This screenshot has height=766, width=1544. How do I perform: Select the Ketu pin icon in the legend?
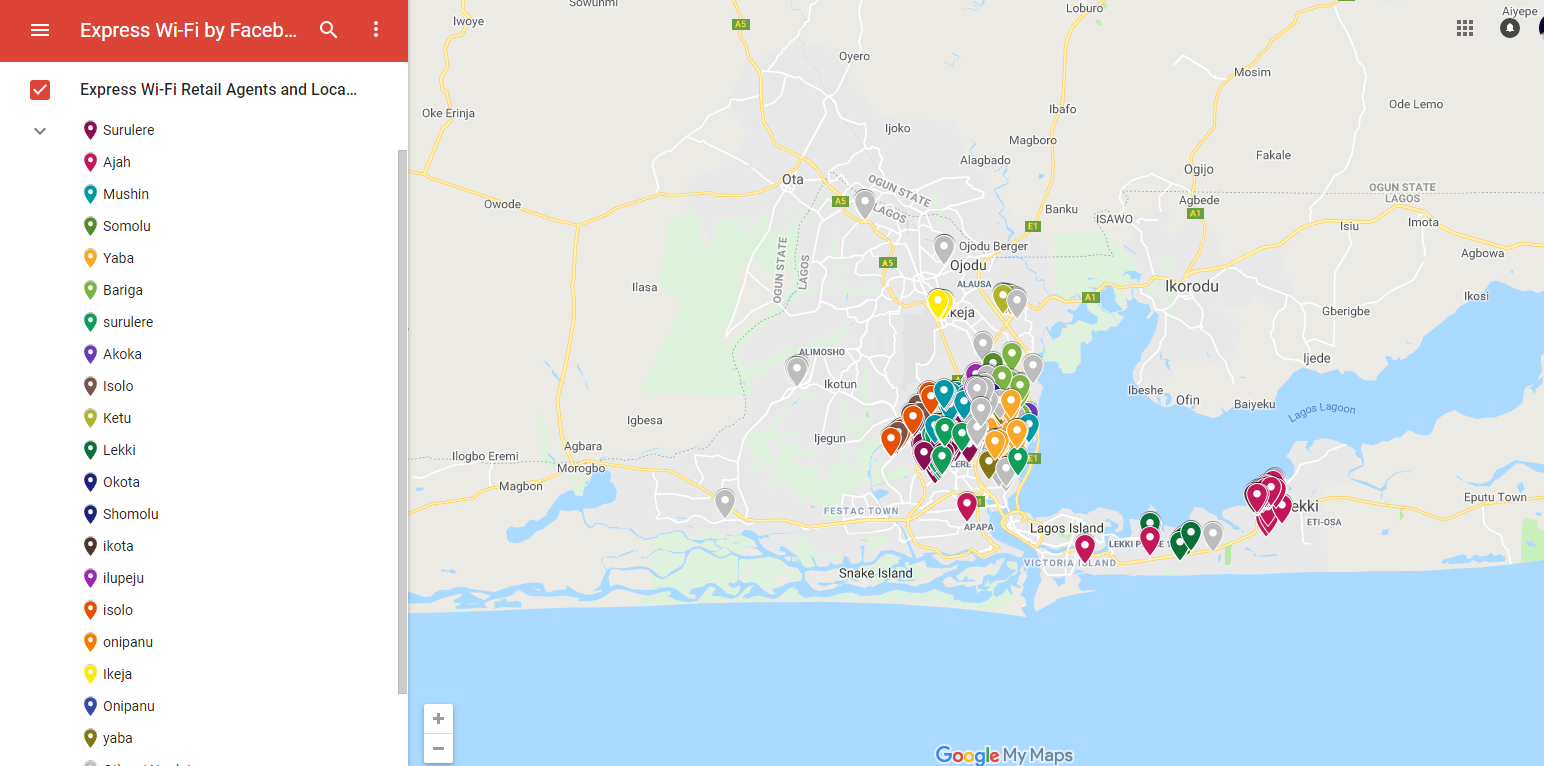pos(90,418)
